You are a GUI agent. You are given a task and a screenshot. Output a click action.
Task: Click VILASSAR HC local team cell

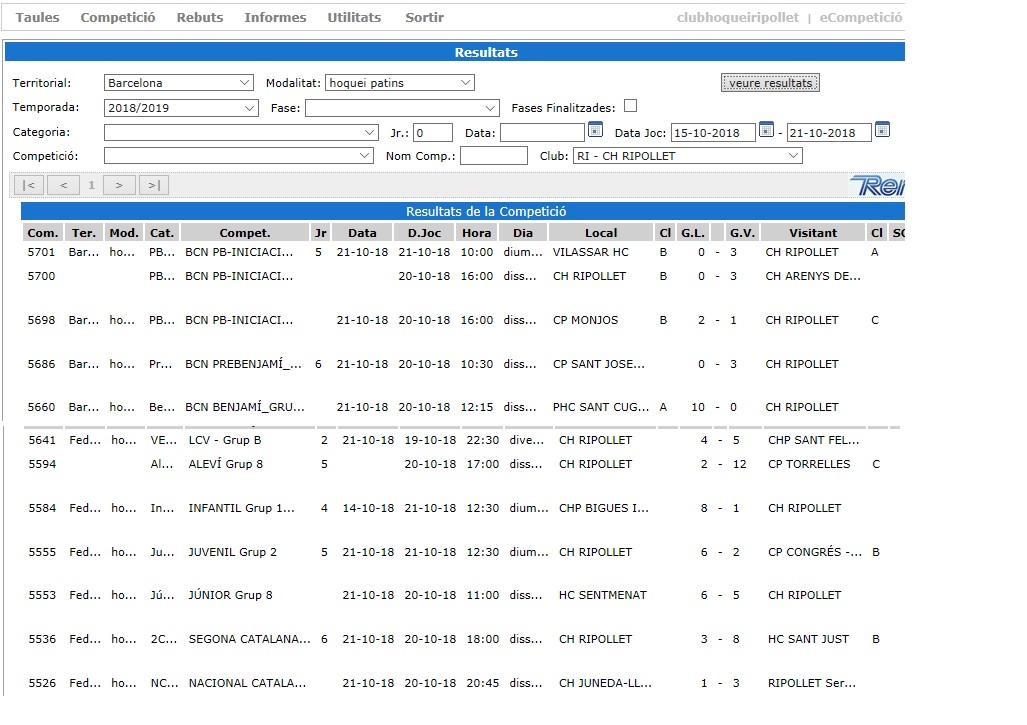pyautogui.click(x=591, y=252)
